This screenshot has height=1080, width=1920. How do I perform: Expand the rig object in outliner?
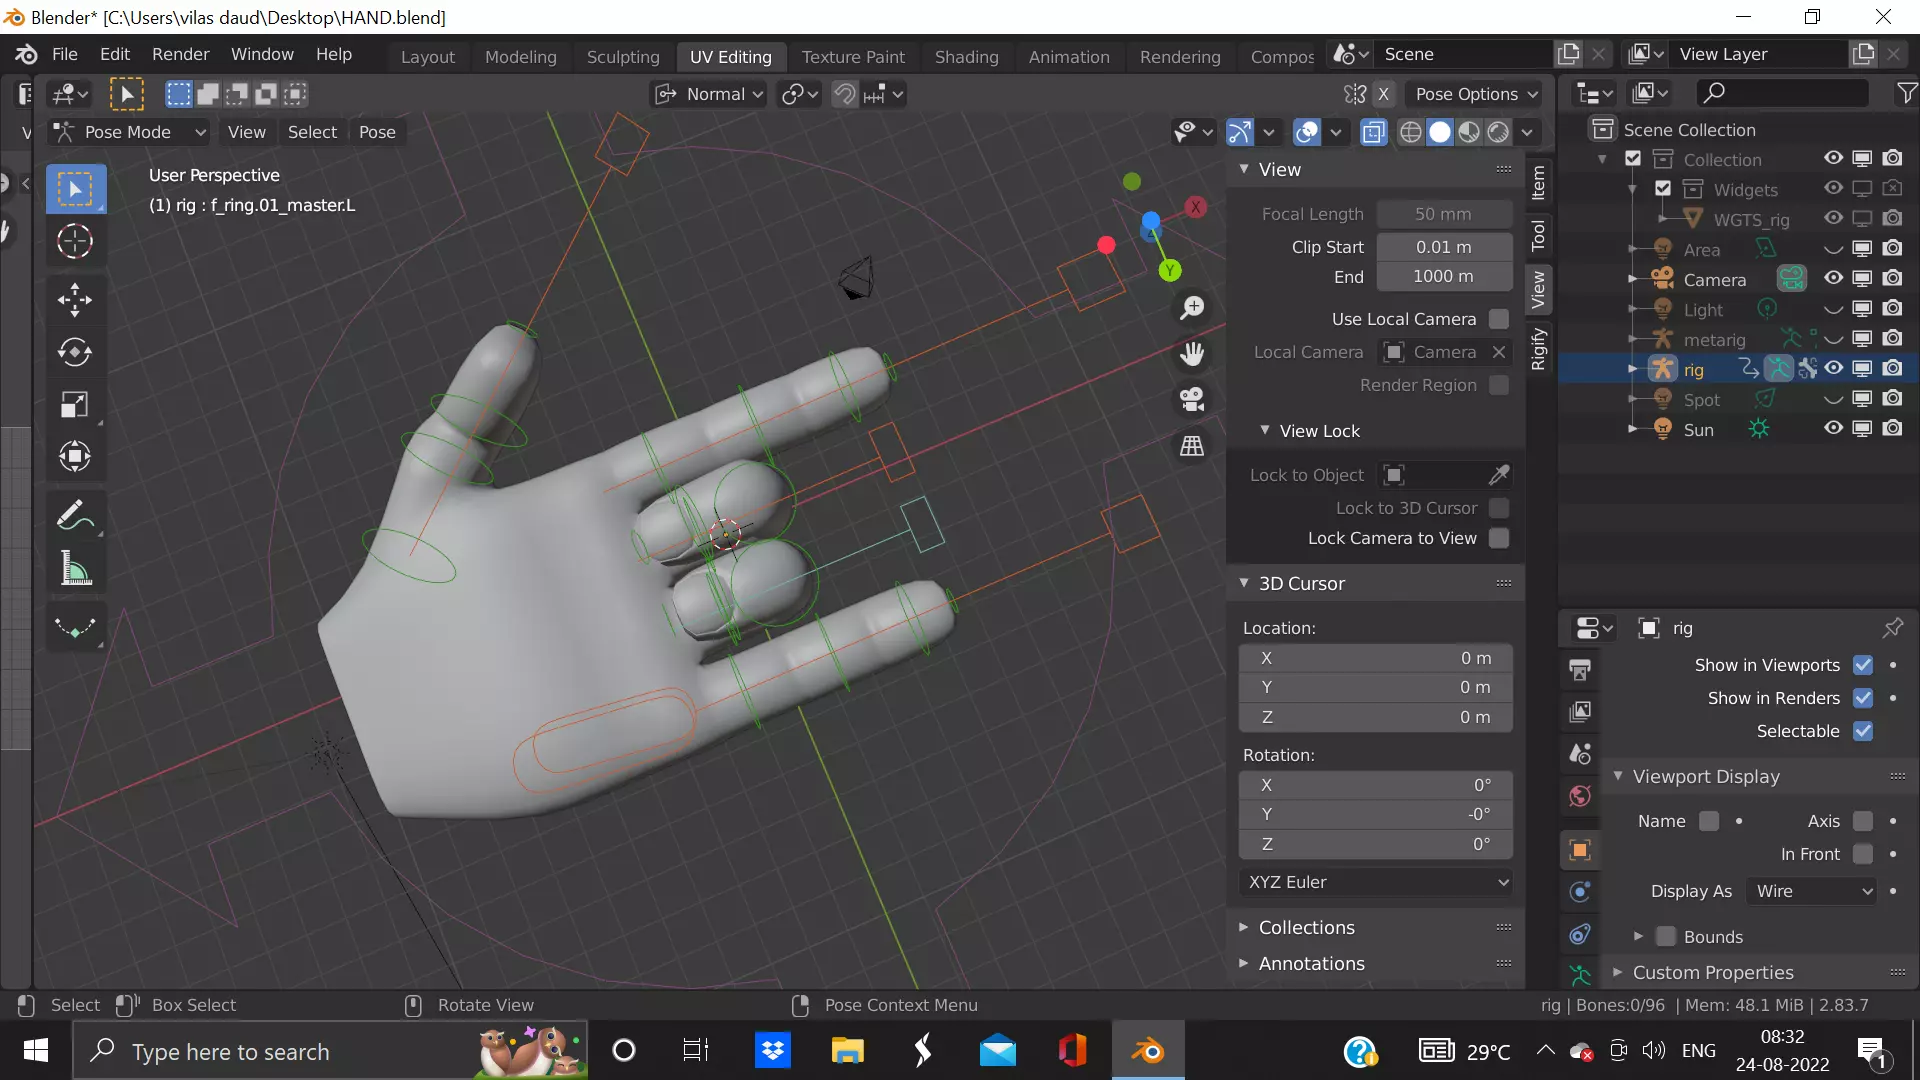tap(1633, 369)
